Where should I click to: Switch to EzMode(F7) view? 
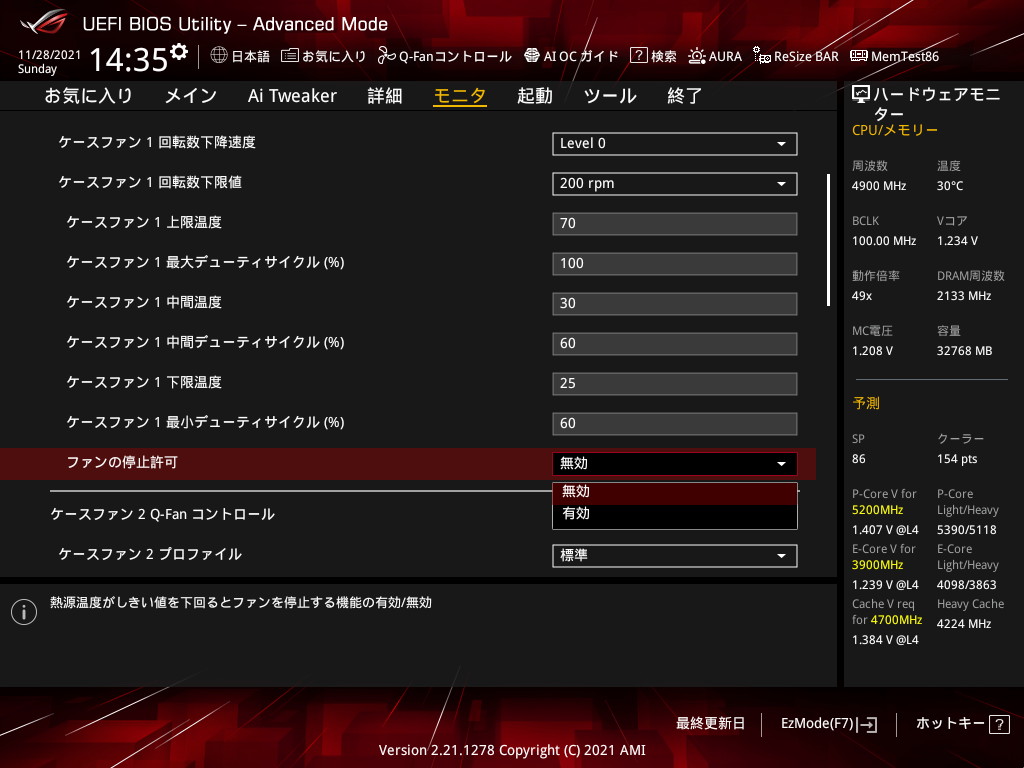click(828, 724)
